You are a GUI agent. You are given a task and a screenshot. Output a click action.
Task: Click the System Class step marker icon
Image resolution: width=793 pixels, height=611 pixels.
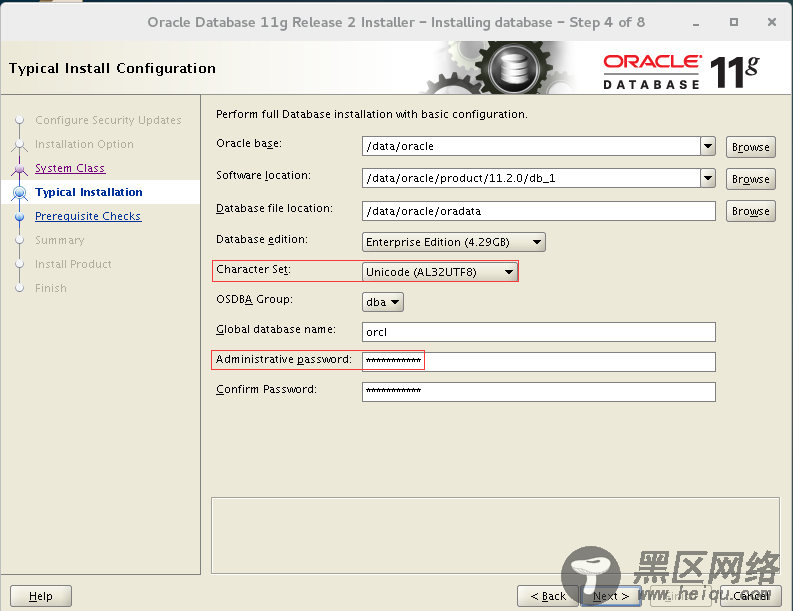click(x=20, y=168)
